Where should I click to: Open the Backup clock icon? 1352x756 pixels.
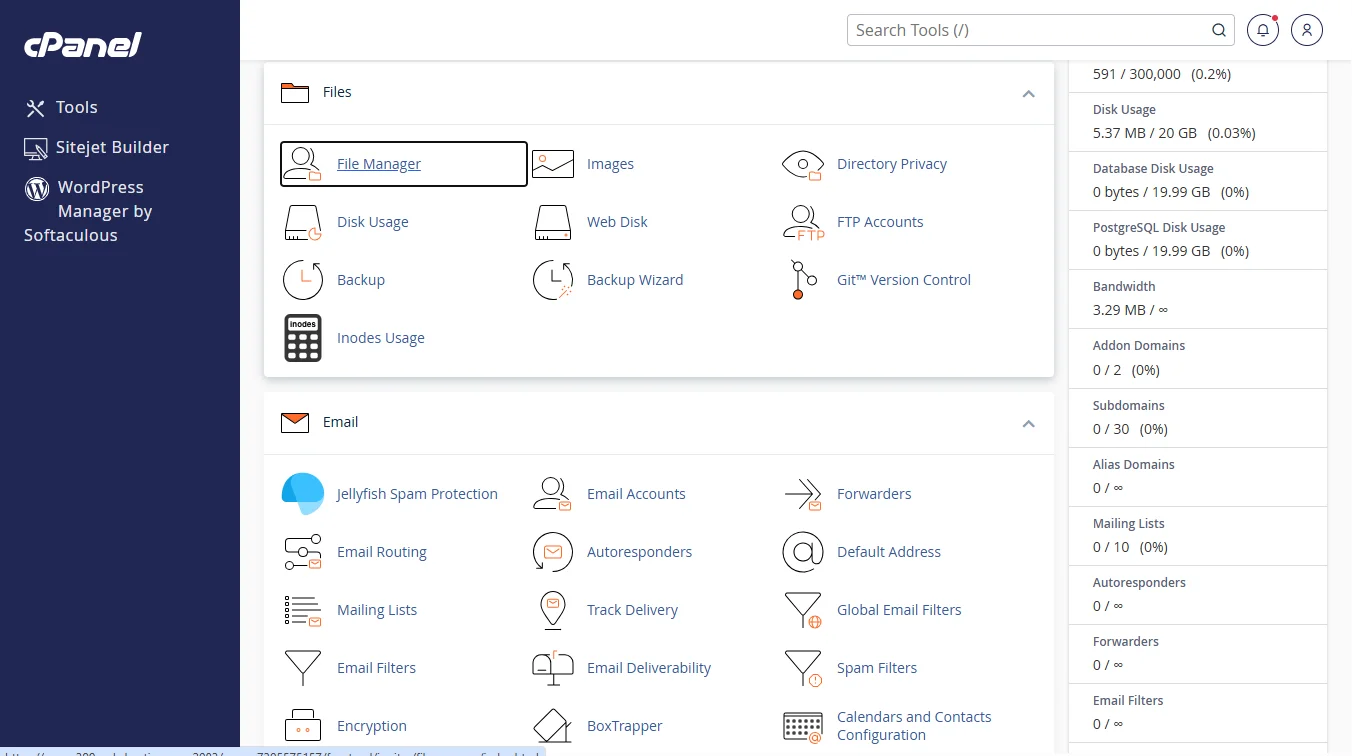point(302,280)
